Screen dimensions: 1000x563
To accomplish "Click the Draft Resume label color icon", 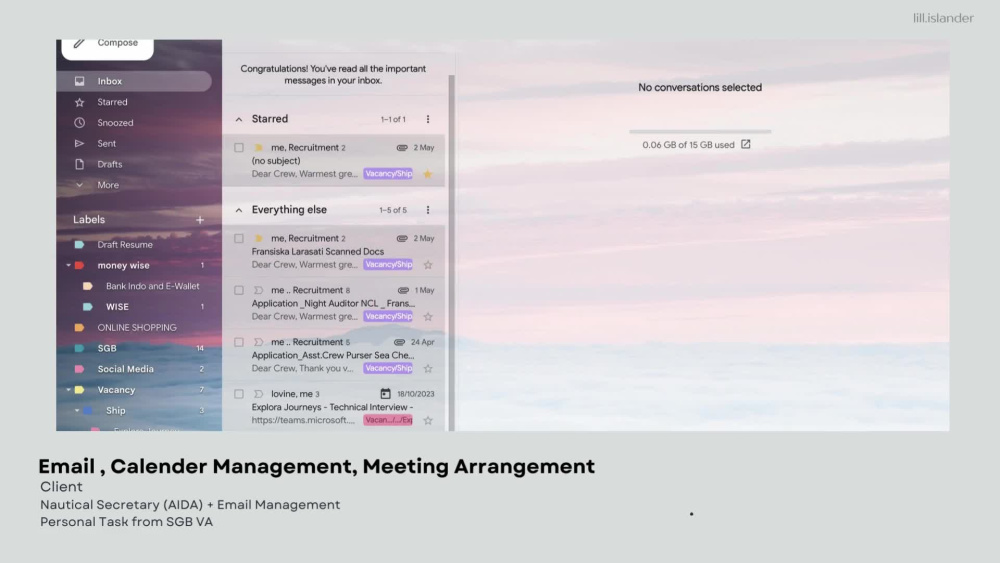I will (x=79, y=244).
